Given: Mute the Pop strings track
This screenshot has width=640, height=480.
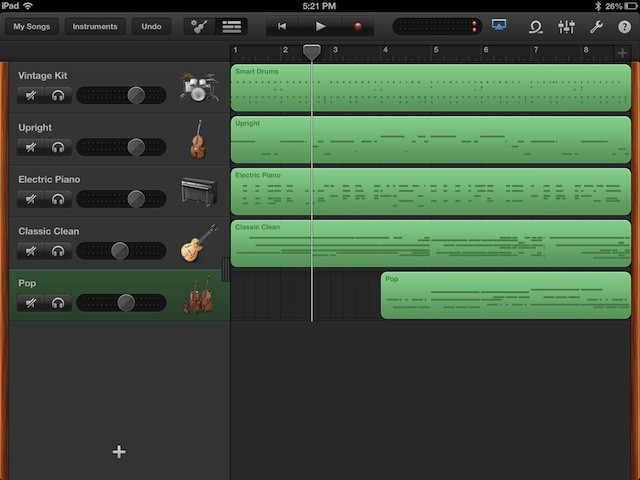Looking at the screenshot, I should (31, 303).
